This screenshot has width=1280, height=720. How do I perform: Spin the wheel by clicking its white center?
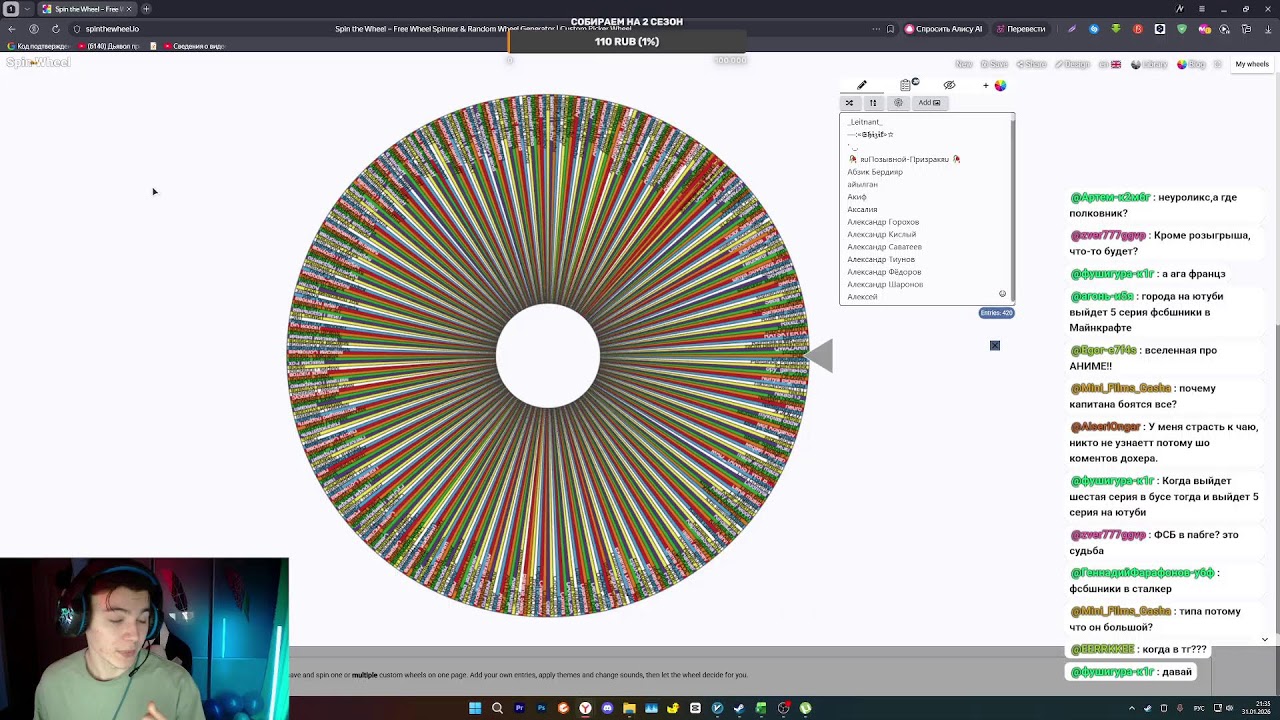(x=548, y=356)
